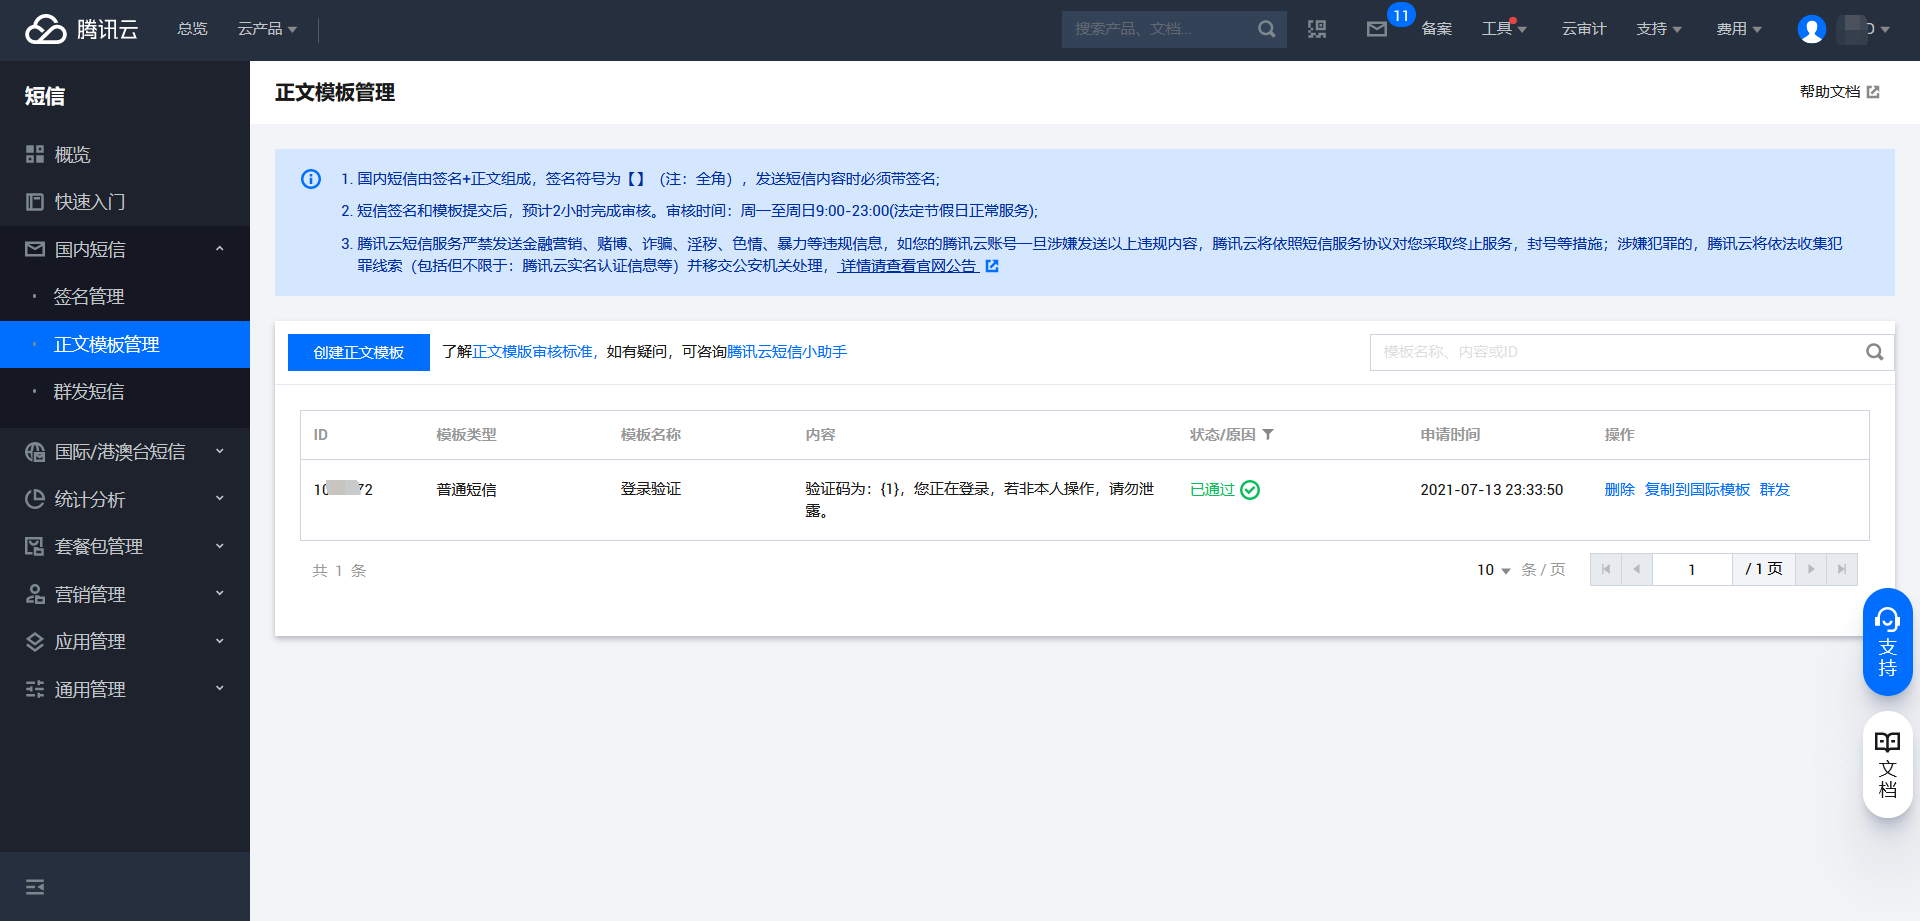1920x921 pixels.
Task: Click the Tencent Cloud logo
Action: 82,29
